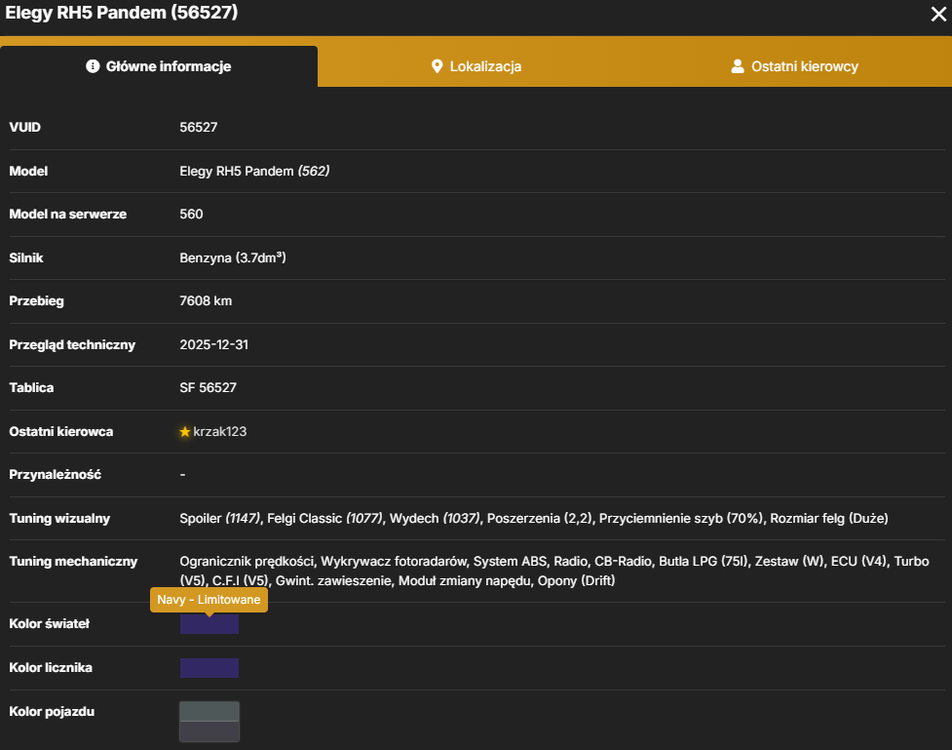Click the map pin icon in Lokalizacja tab
The image size is (952, 750).
tap(437, 66)
